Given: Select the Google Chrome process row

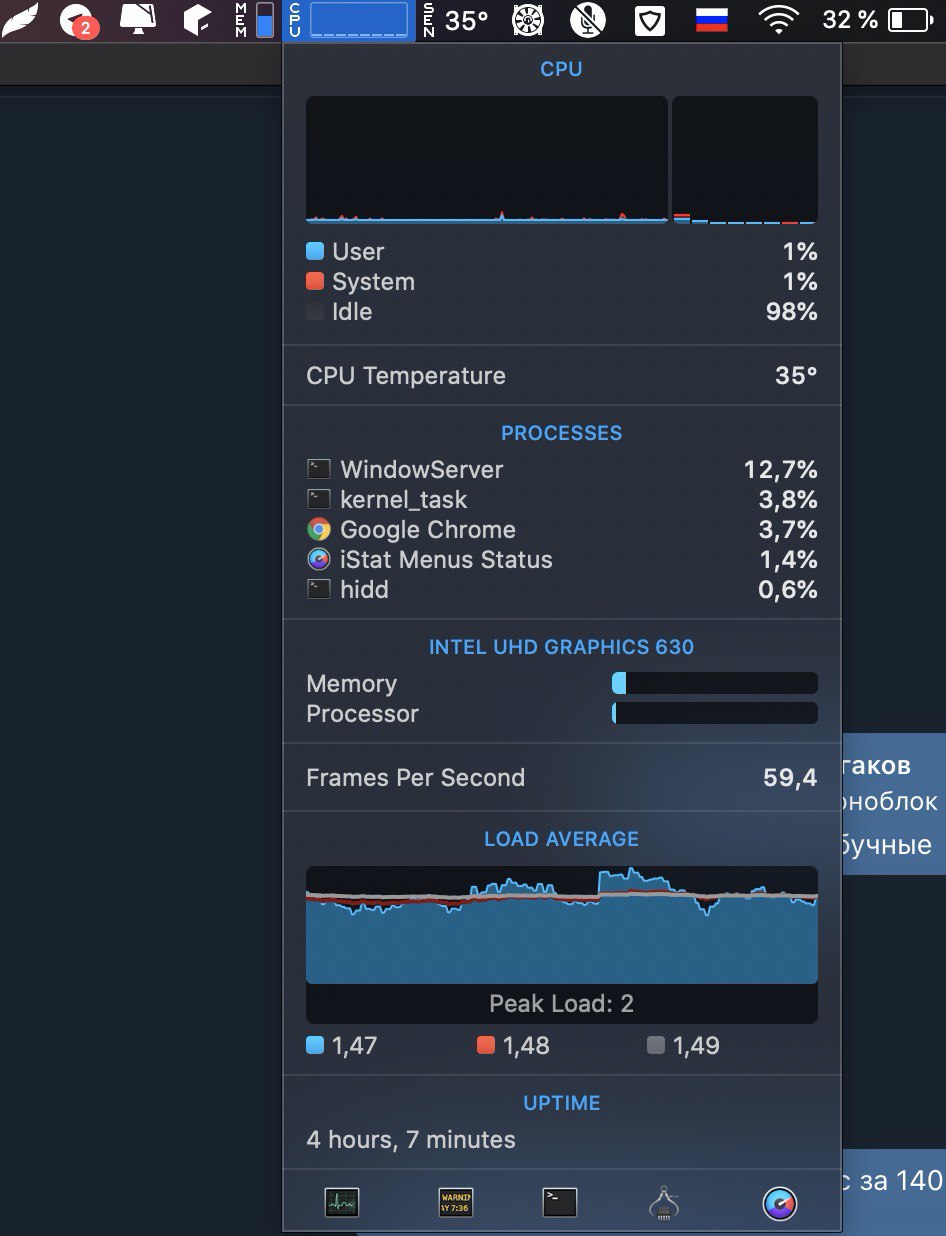Looking at the screenshot, I should tap(562, 529).
